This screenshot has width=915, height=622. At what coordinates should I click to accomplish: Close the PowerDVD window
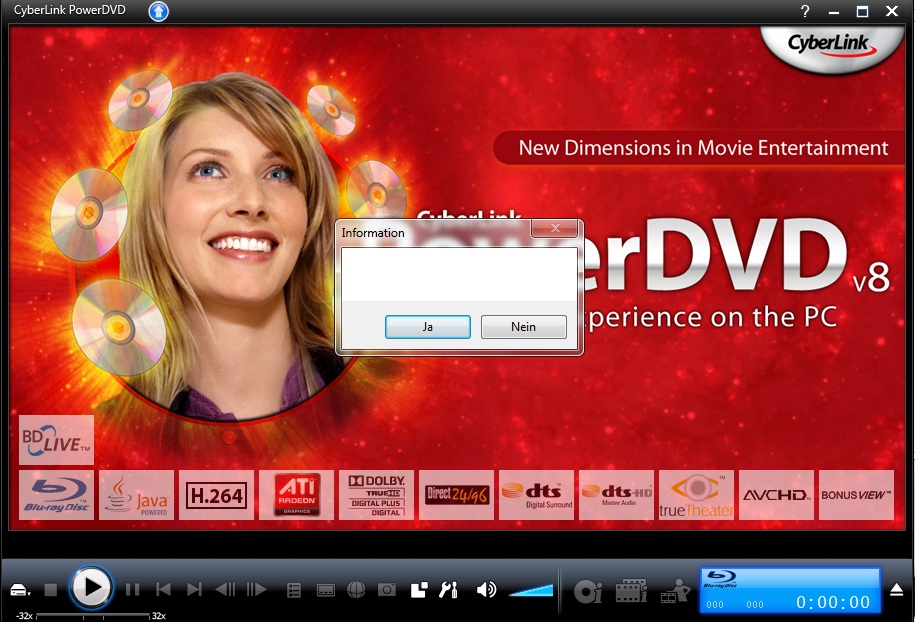click(892, 11)
